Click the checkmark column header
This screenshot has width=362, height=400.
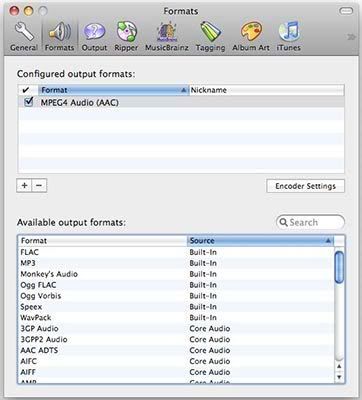26,90
